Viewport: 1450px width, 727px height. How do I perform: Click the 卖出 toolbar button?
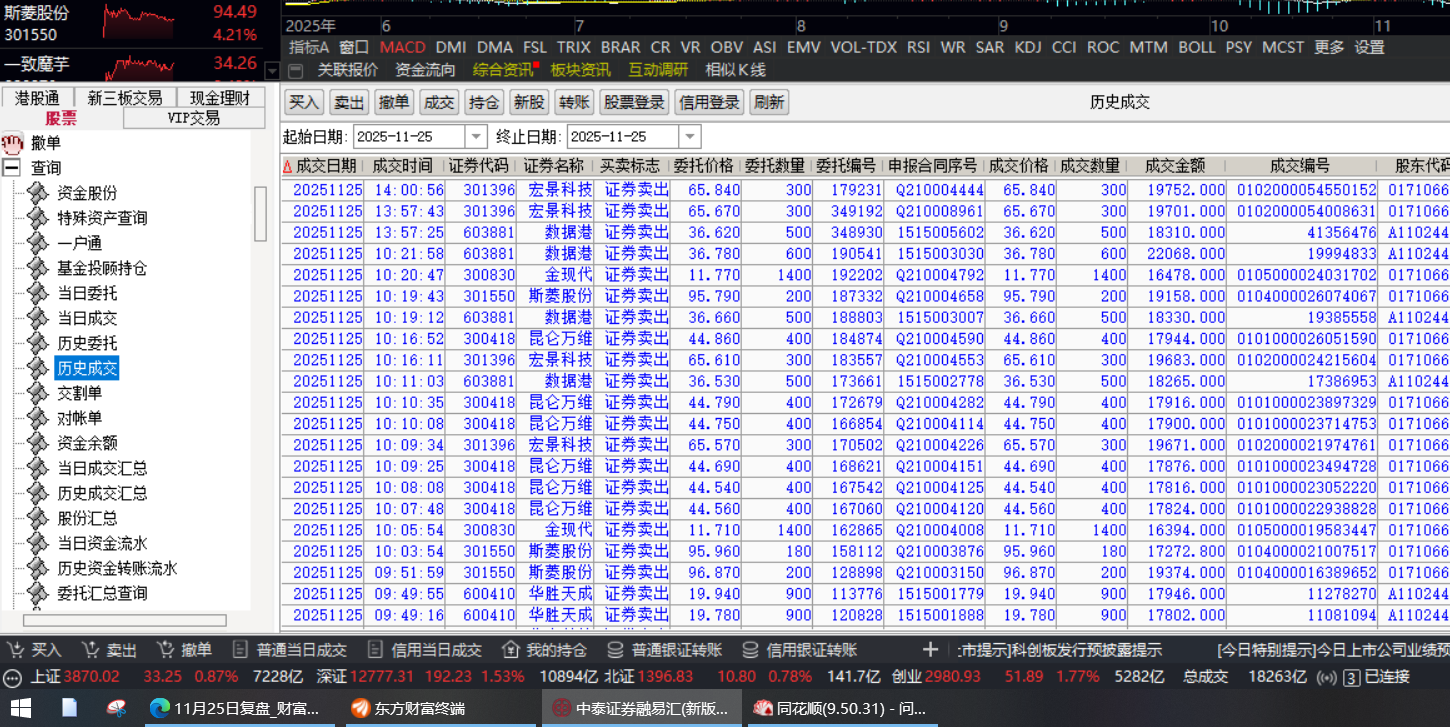(x=349, y=102)
